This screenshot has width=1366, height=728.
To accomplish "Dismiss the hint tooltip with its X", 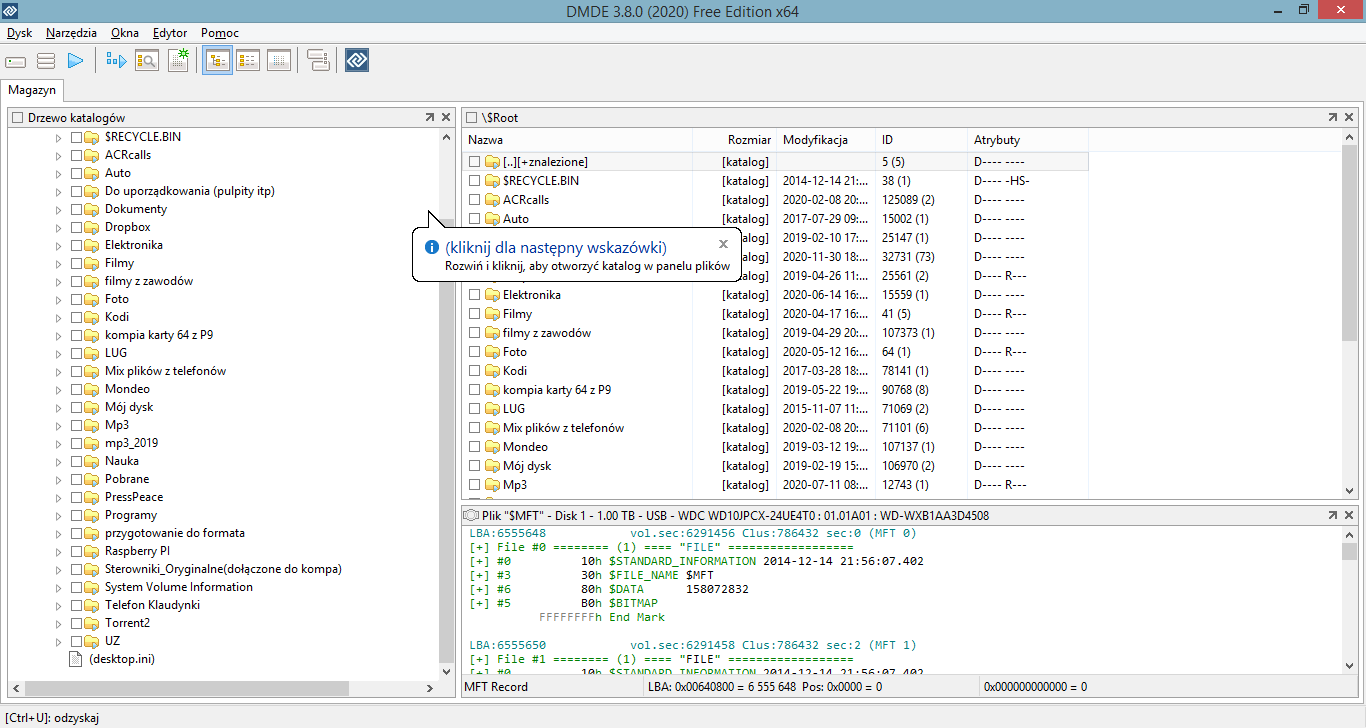I will coord(723,244).
